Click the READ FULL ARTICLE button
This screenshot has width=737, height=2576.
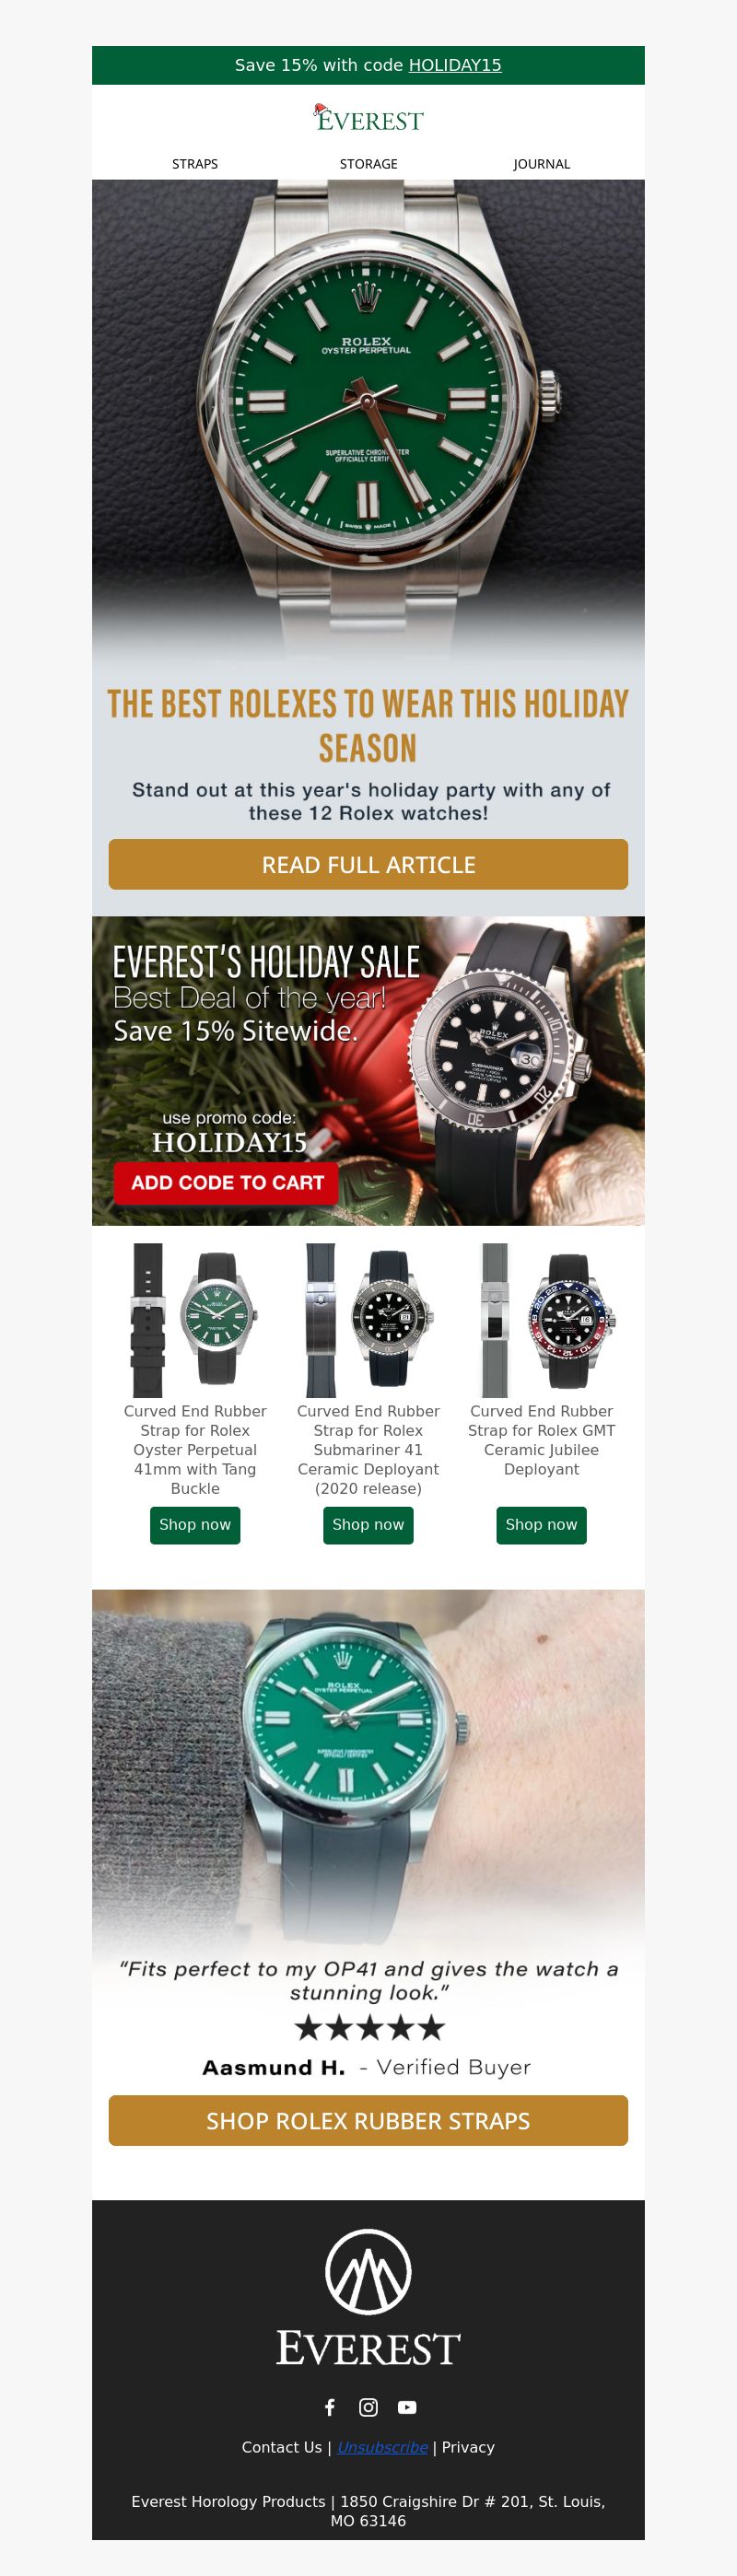pyautogui.click(x=368, y=864)
